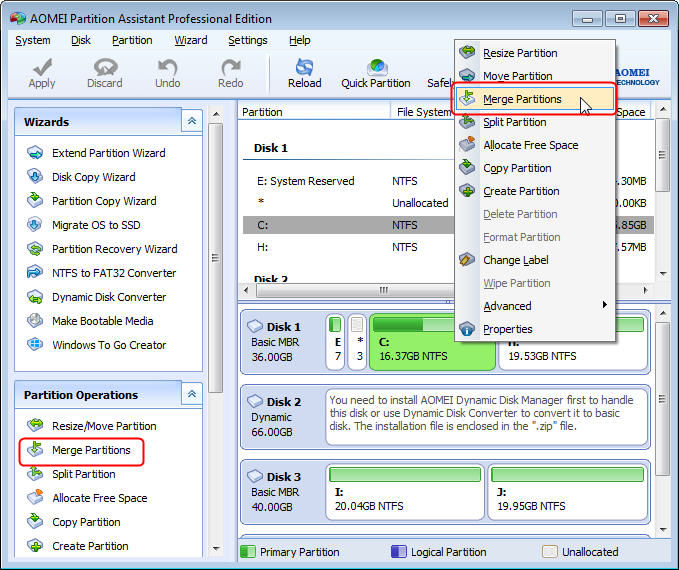
Task: Click NTFS to FAT32 Converter icon
Action: (35, 273)
